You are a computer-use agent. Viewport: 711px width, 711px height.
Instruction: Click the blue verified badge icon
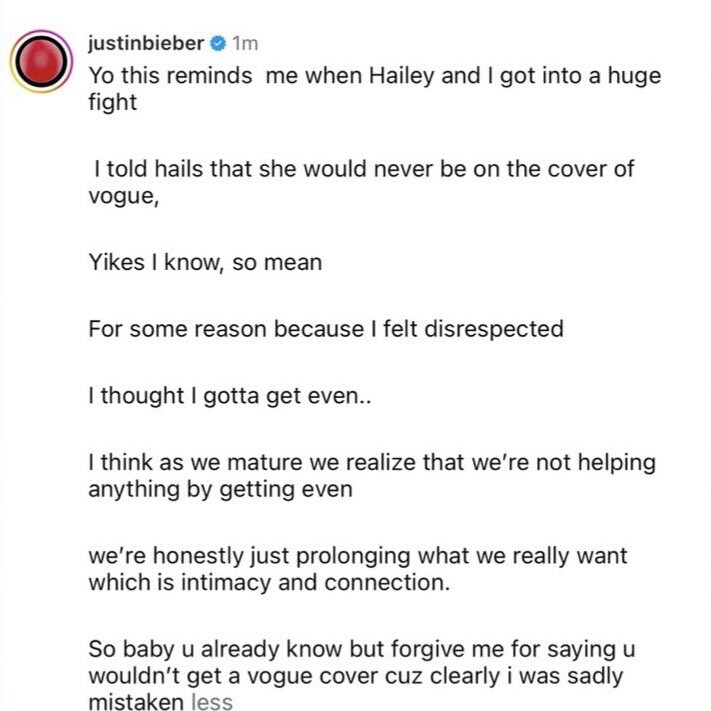(x=217, y=43)
